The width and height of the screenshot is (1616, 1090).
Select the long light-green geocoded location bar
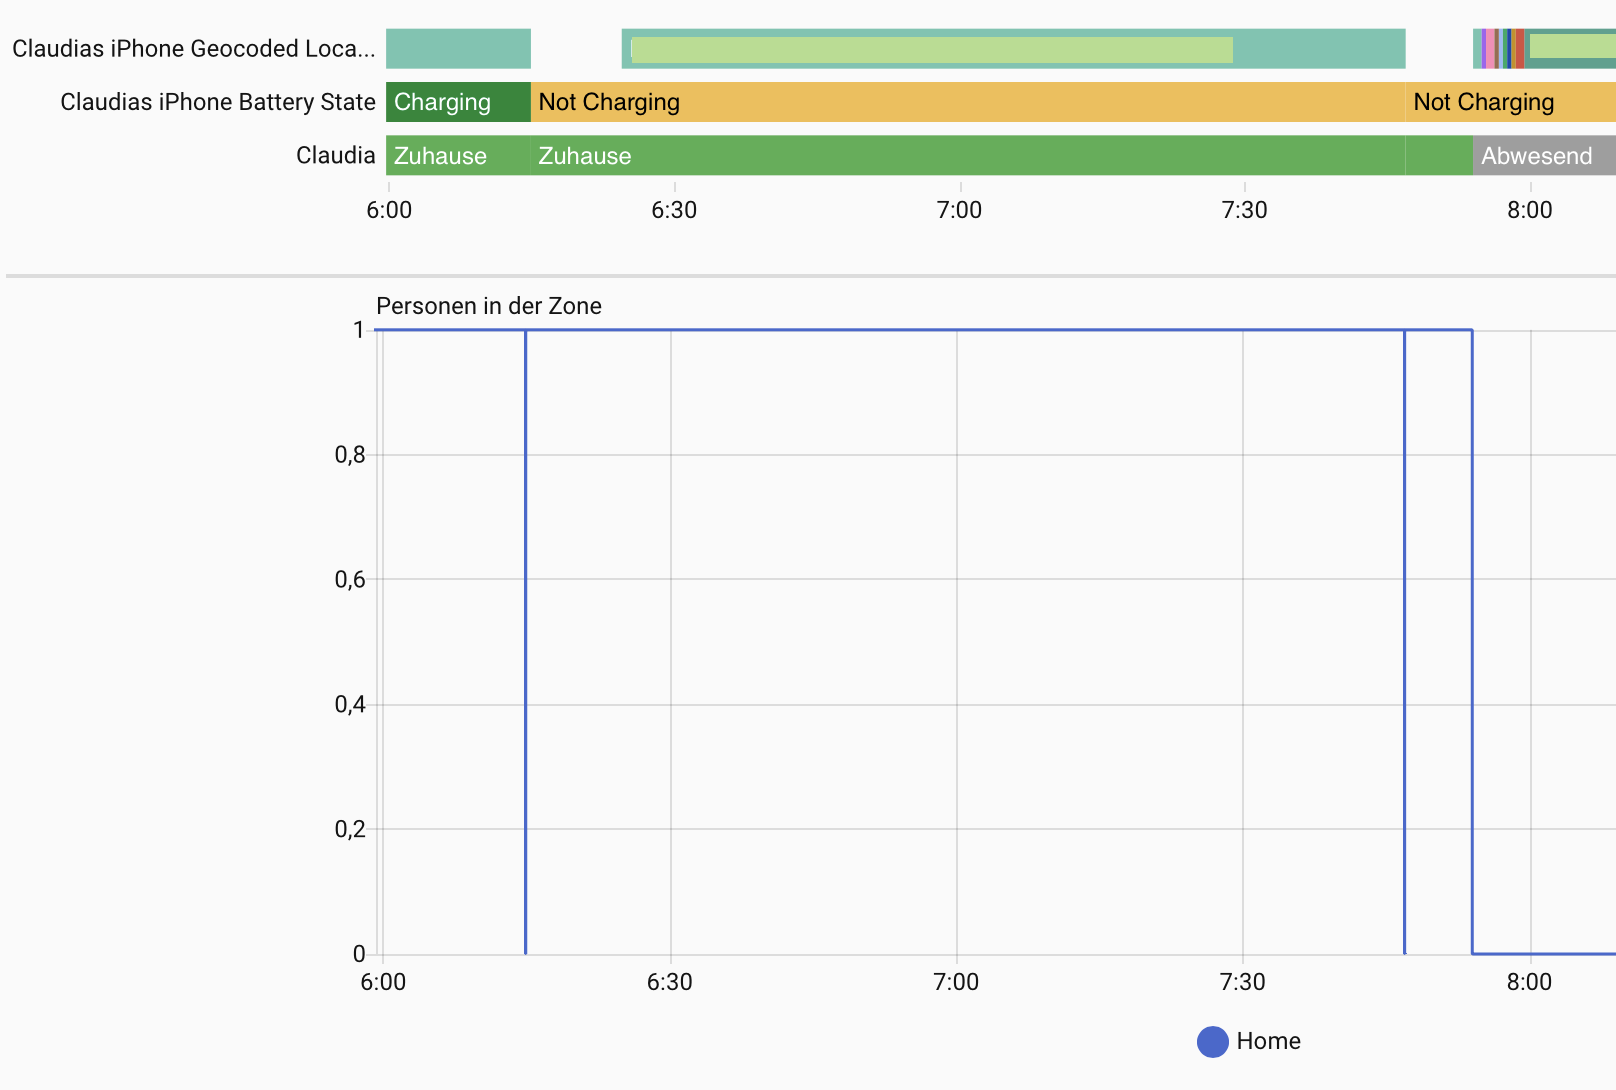click(x=931, y=50)
